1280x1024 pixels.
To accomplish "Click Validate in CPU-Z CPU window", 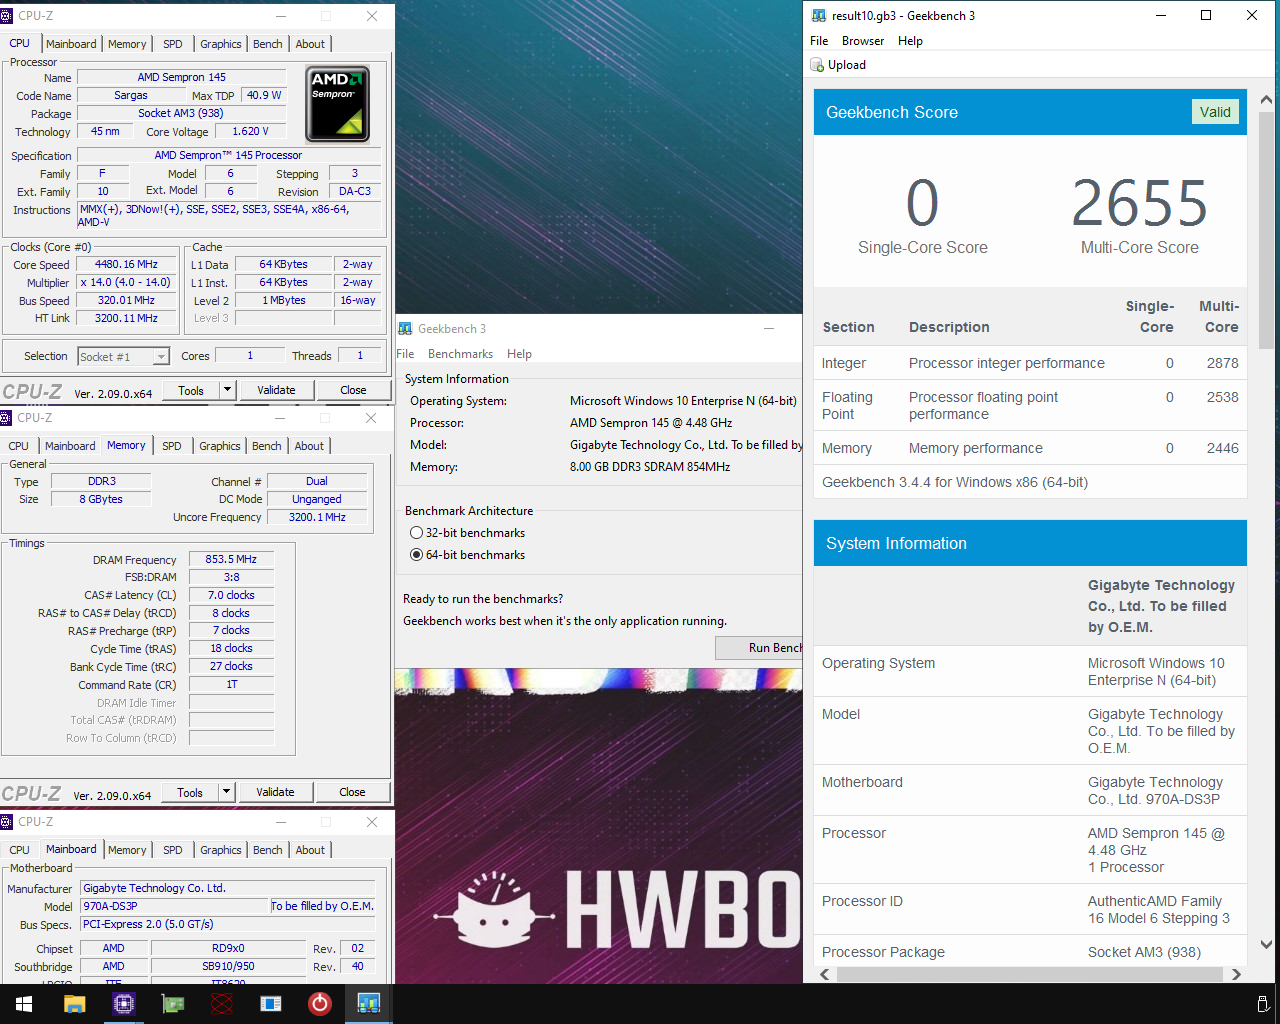I will (276, 390).
